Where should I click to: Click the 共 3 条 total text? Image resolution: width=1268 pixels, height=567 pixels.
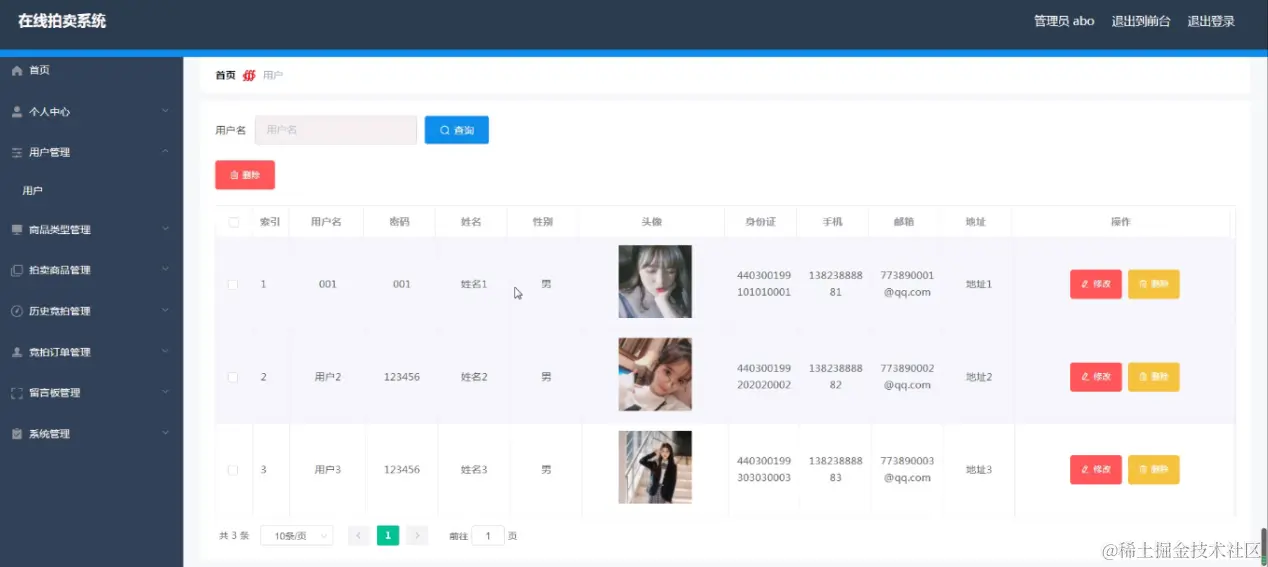pos(234,536)
